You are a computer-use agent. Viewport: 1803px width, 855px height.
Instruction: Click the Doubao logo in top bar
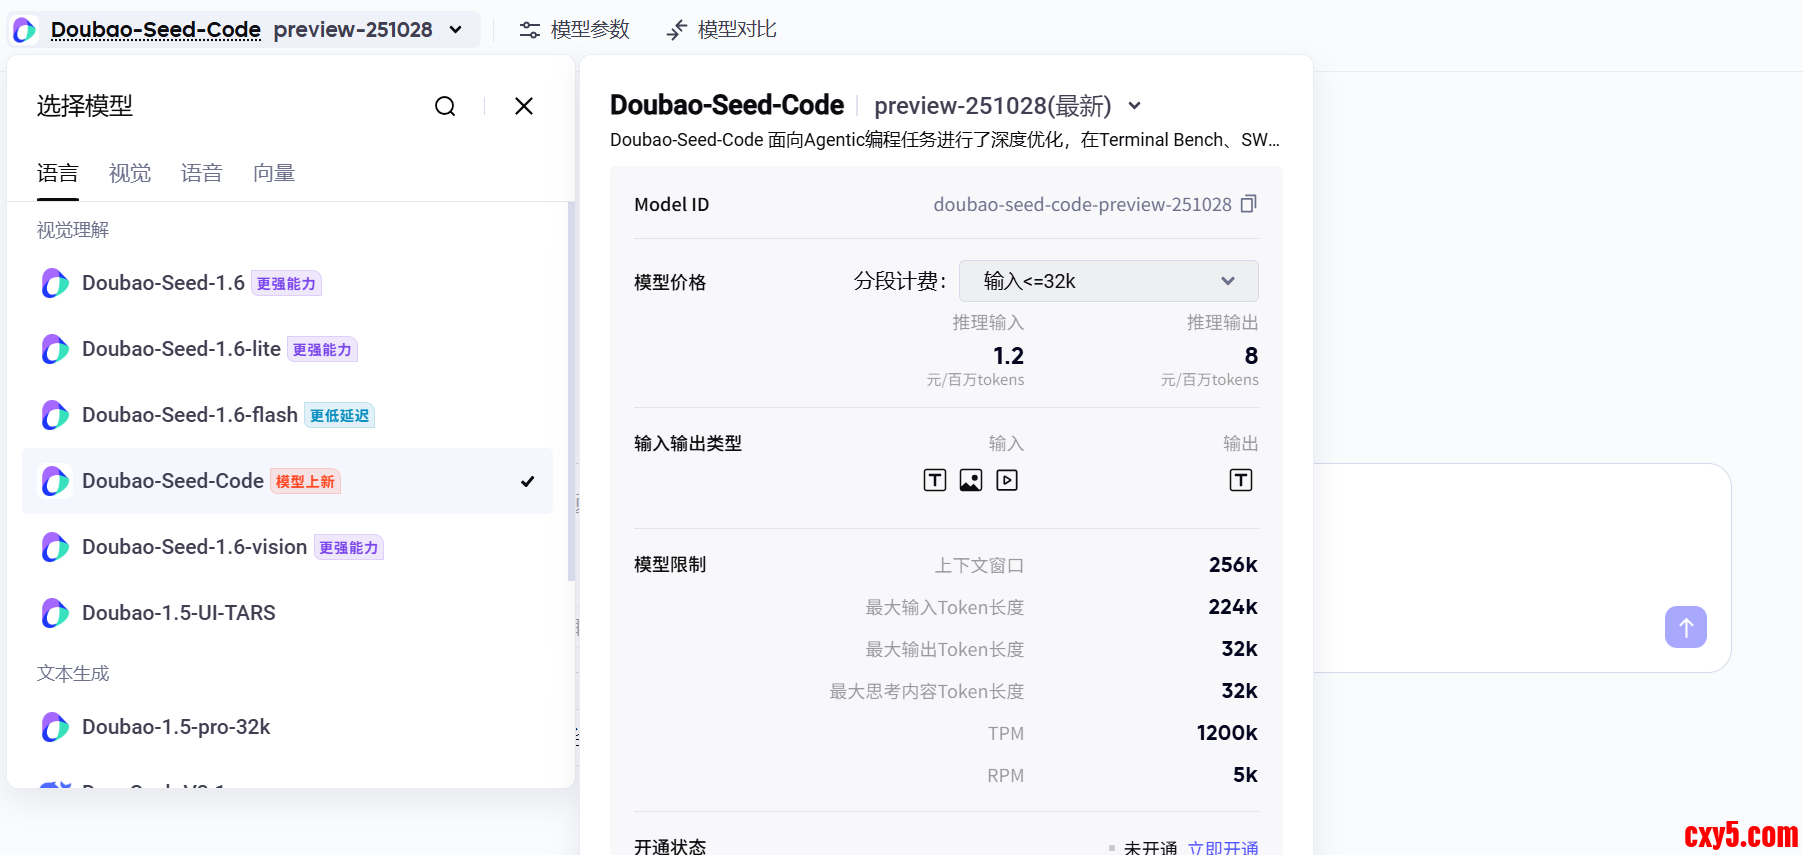[24, 30]
